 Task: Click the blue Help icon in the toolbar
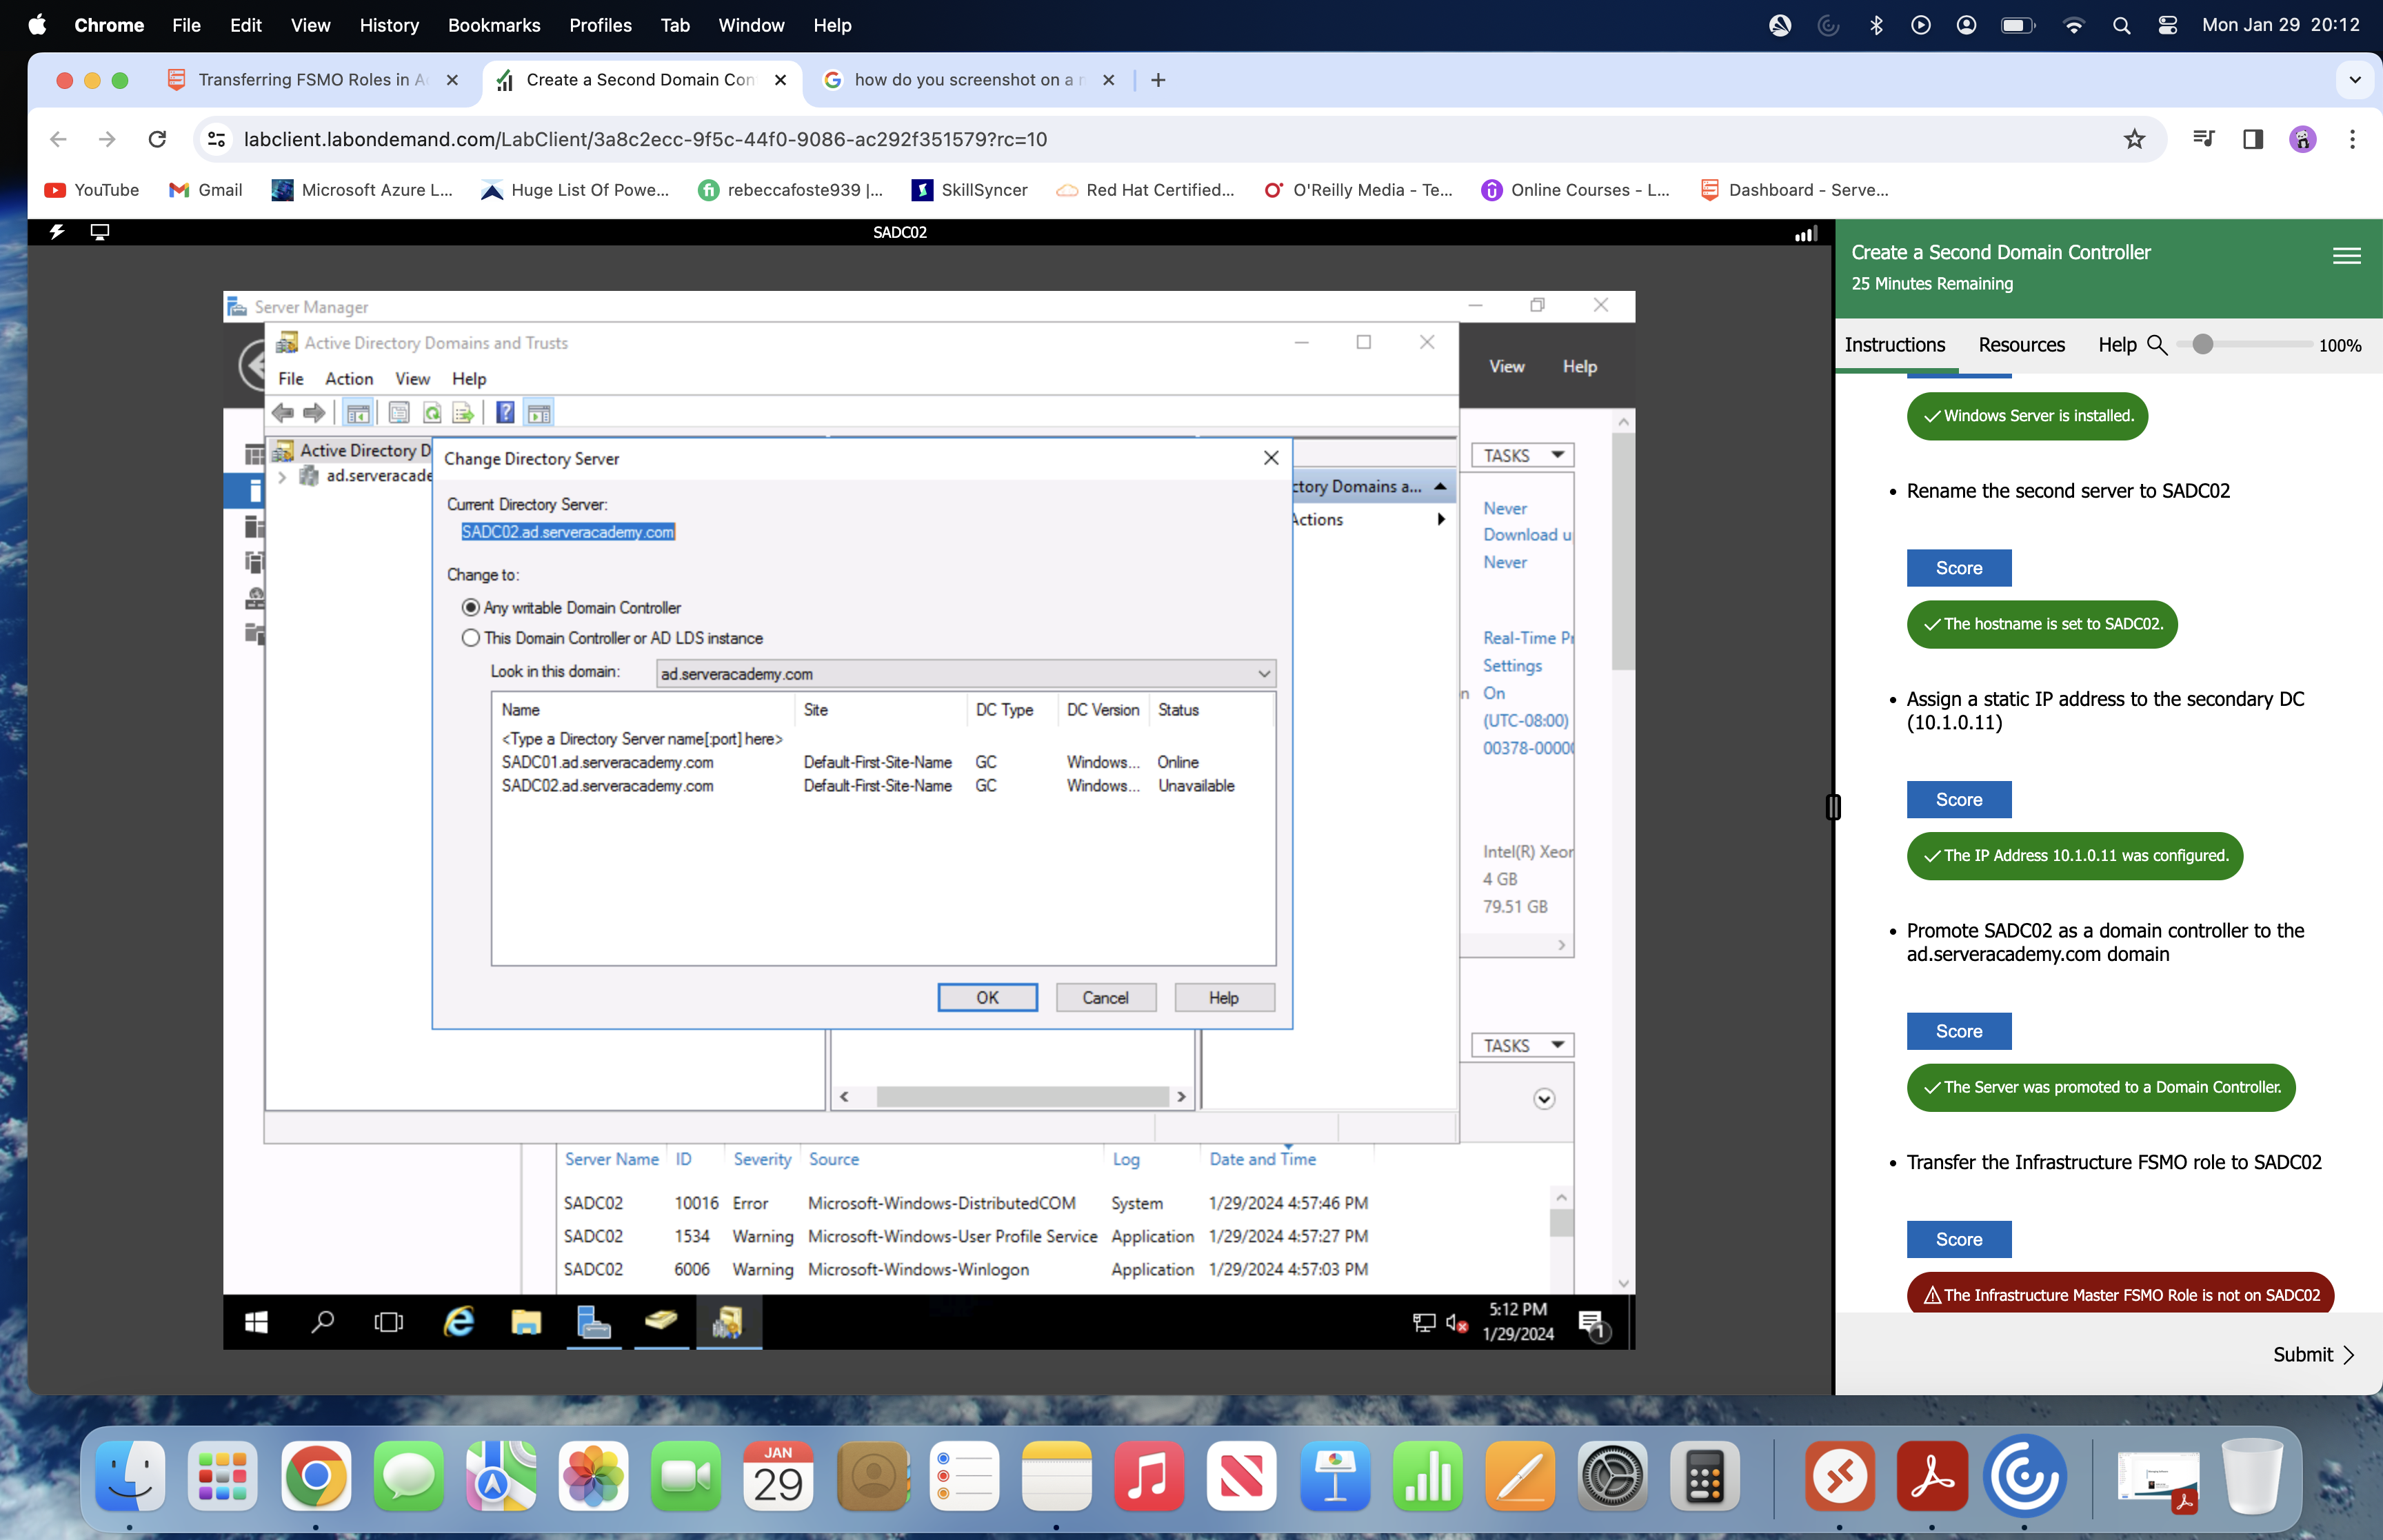pyautogui.click(x=506, y=413)
